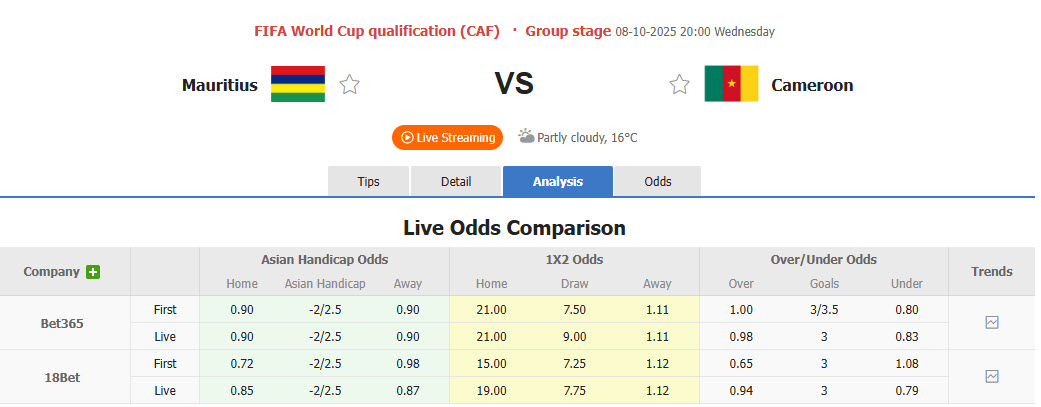
Task: Click the Group stage link
Action: tap(567, 31)
